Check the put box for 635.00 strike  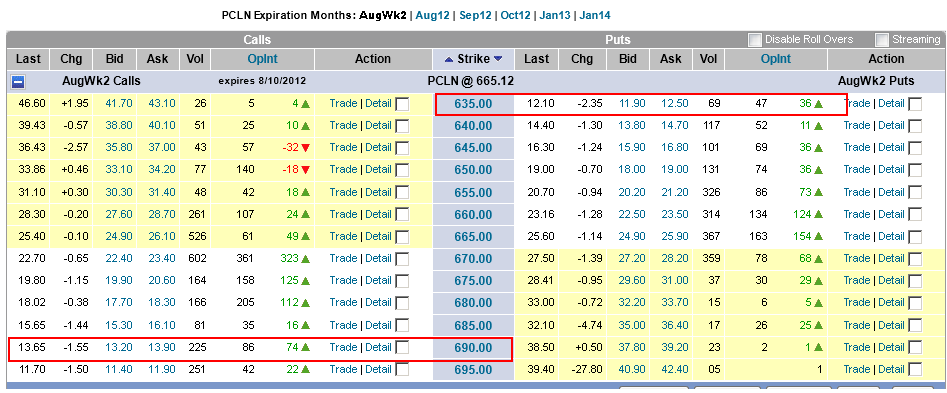pyautogui.click(x=915, y=104)
